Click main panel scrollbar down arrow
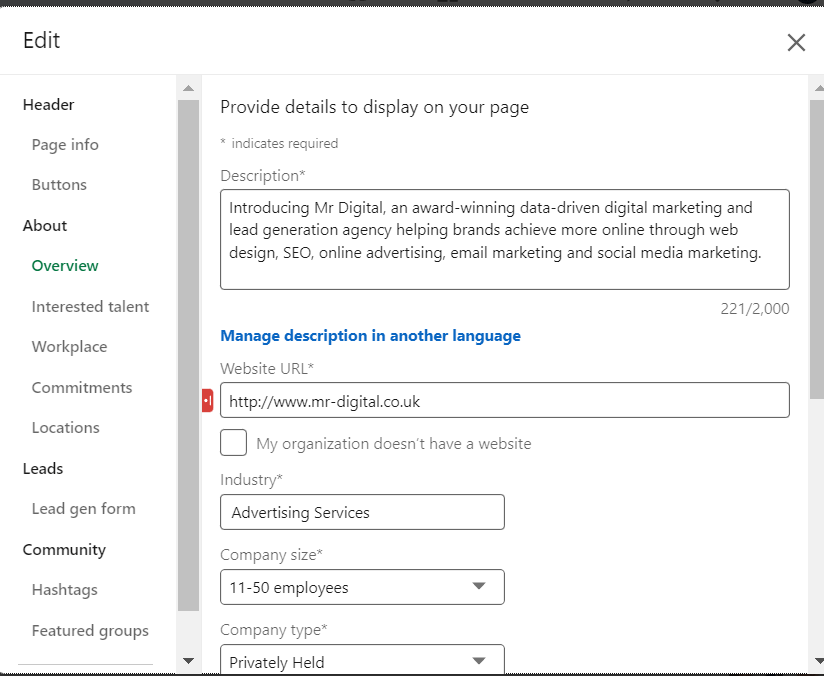The width and height of the screenshot is (824, 676). click(x=816, y=661)
